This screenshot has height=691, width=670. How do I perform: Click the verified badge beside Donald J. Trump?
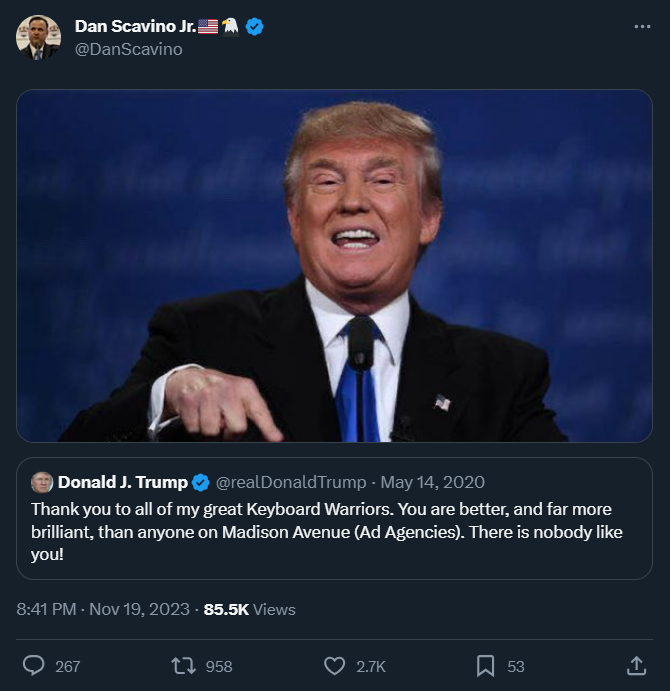pyautogui.click(x=200, y=483)
